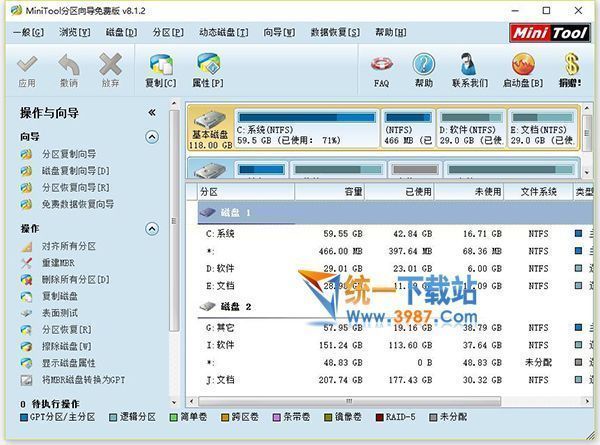Image resolution: width=600 pixels, height=445 pixels.
Task: Click the GPT分区/主分区 legend swatch
Action: (x=24, y=417)
